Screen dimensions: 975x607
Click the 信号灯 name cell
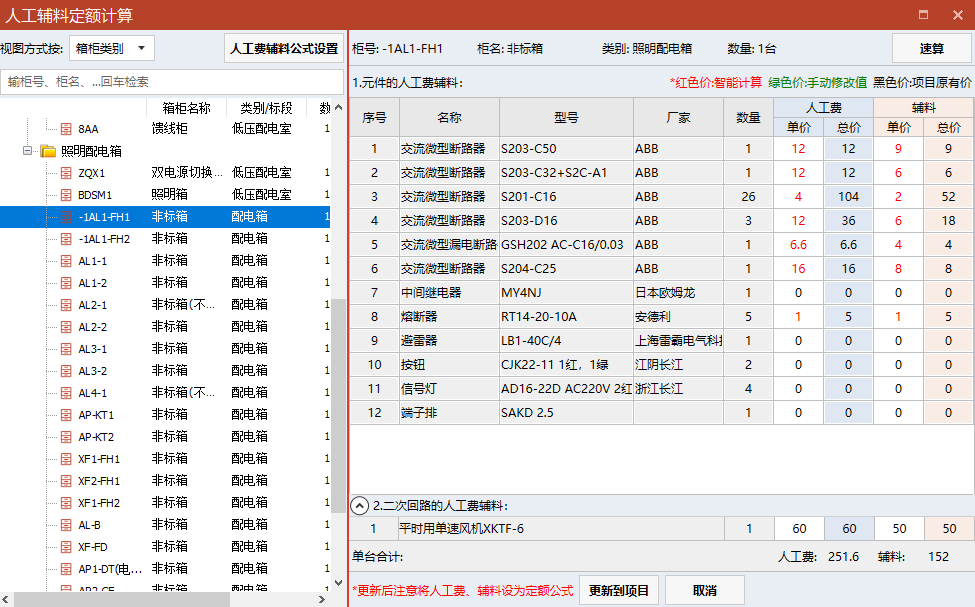(x=449, y=389)
